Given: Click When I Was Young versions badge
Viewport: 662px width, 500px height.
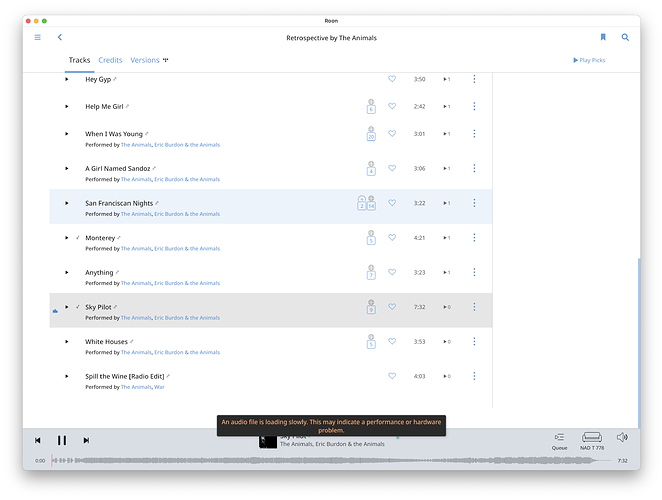Looking at the screenshot, I should [x=371, y=134].
